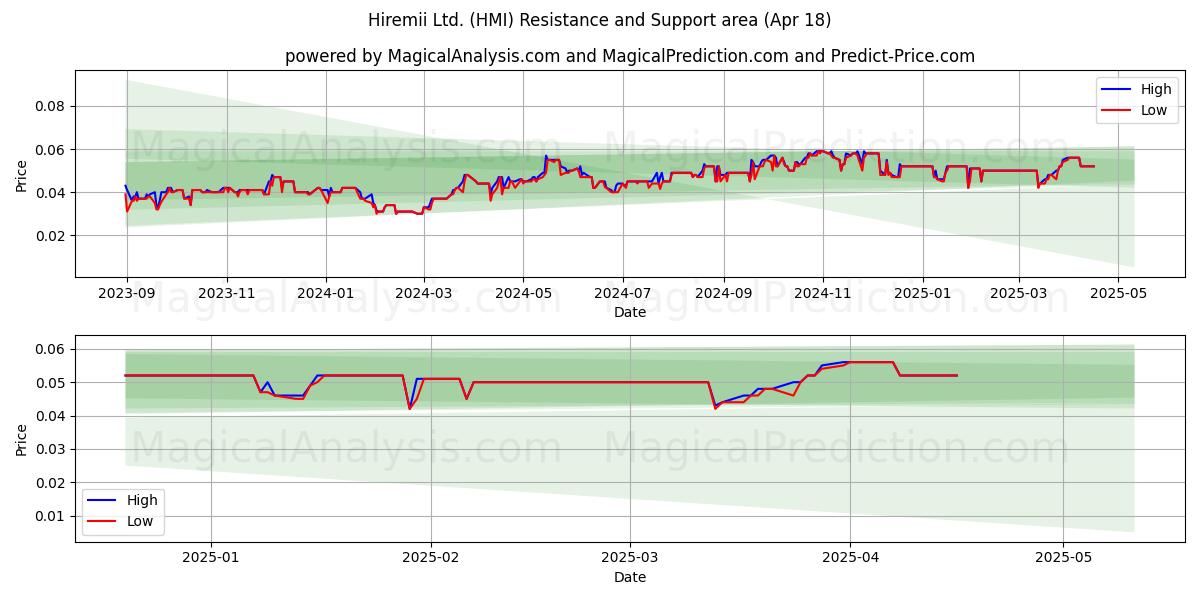The height and width of the screenshot is (600, 1200).
Task: Click the 'Date' axis label under lower chart
Action: 630,577
